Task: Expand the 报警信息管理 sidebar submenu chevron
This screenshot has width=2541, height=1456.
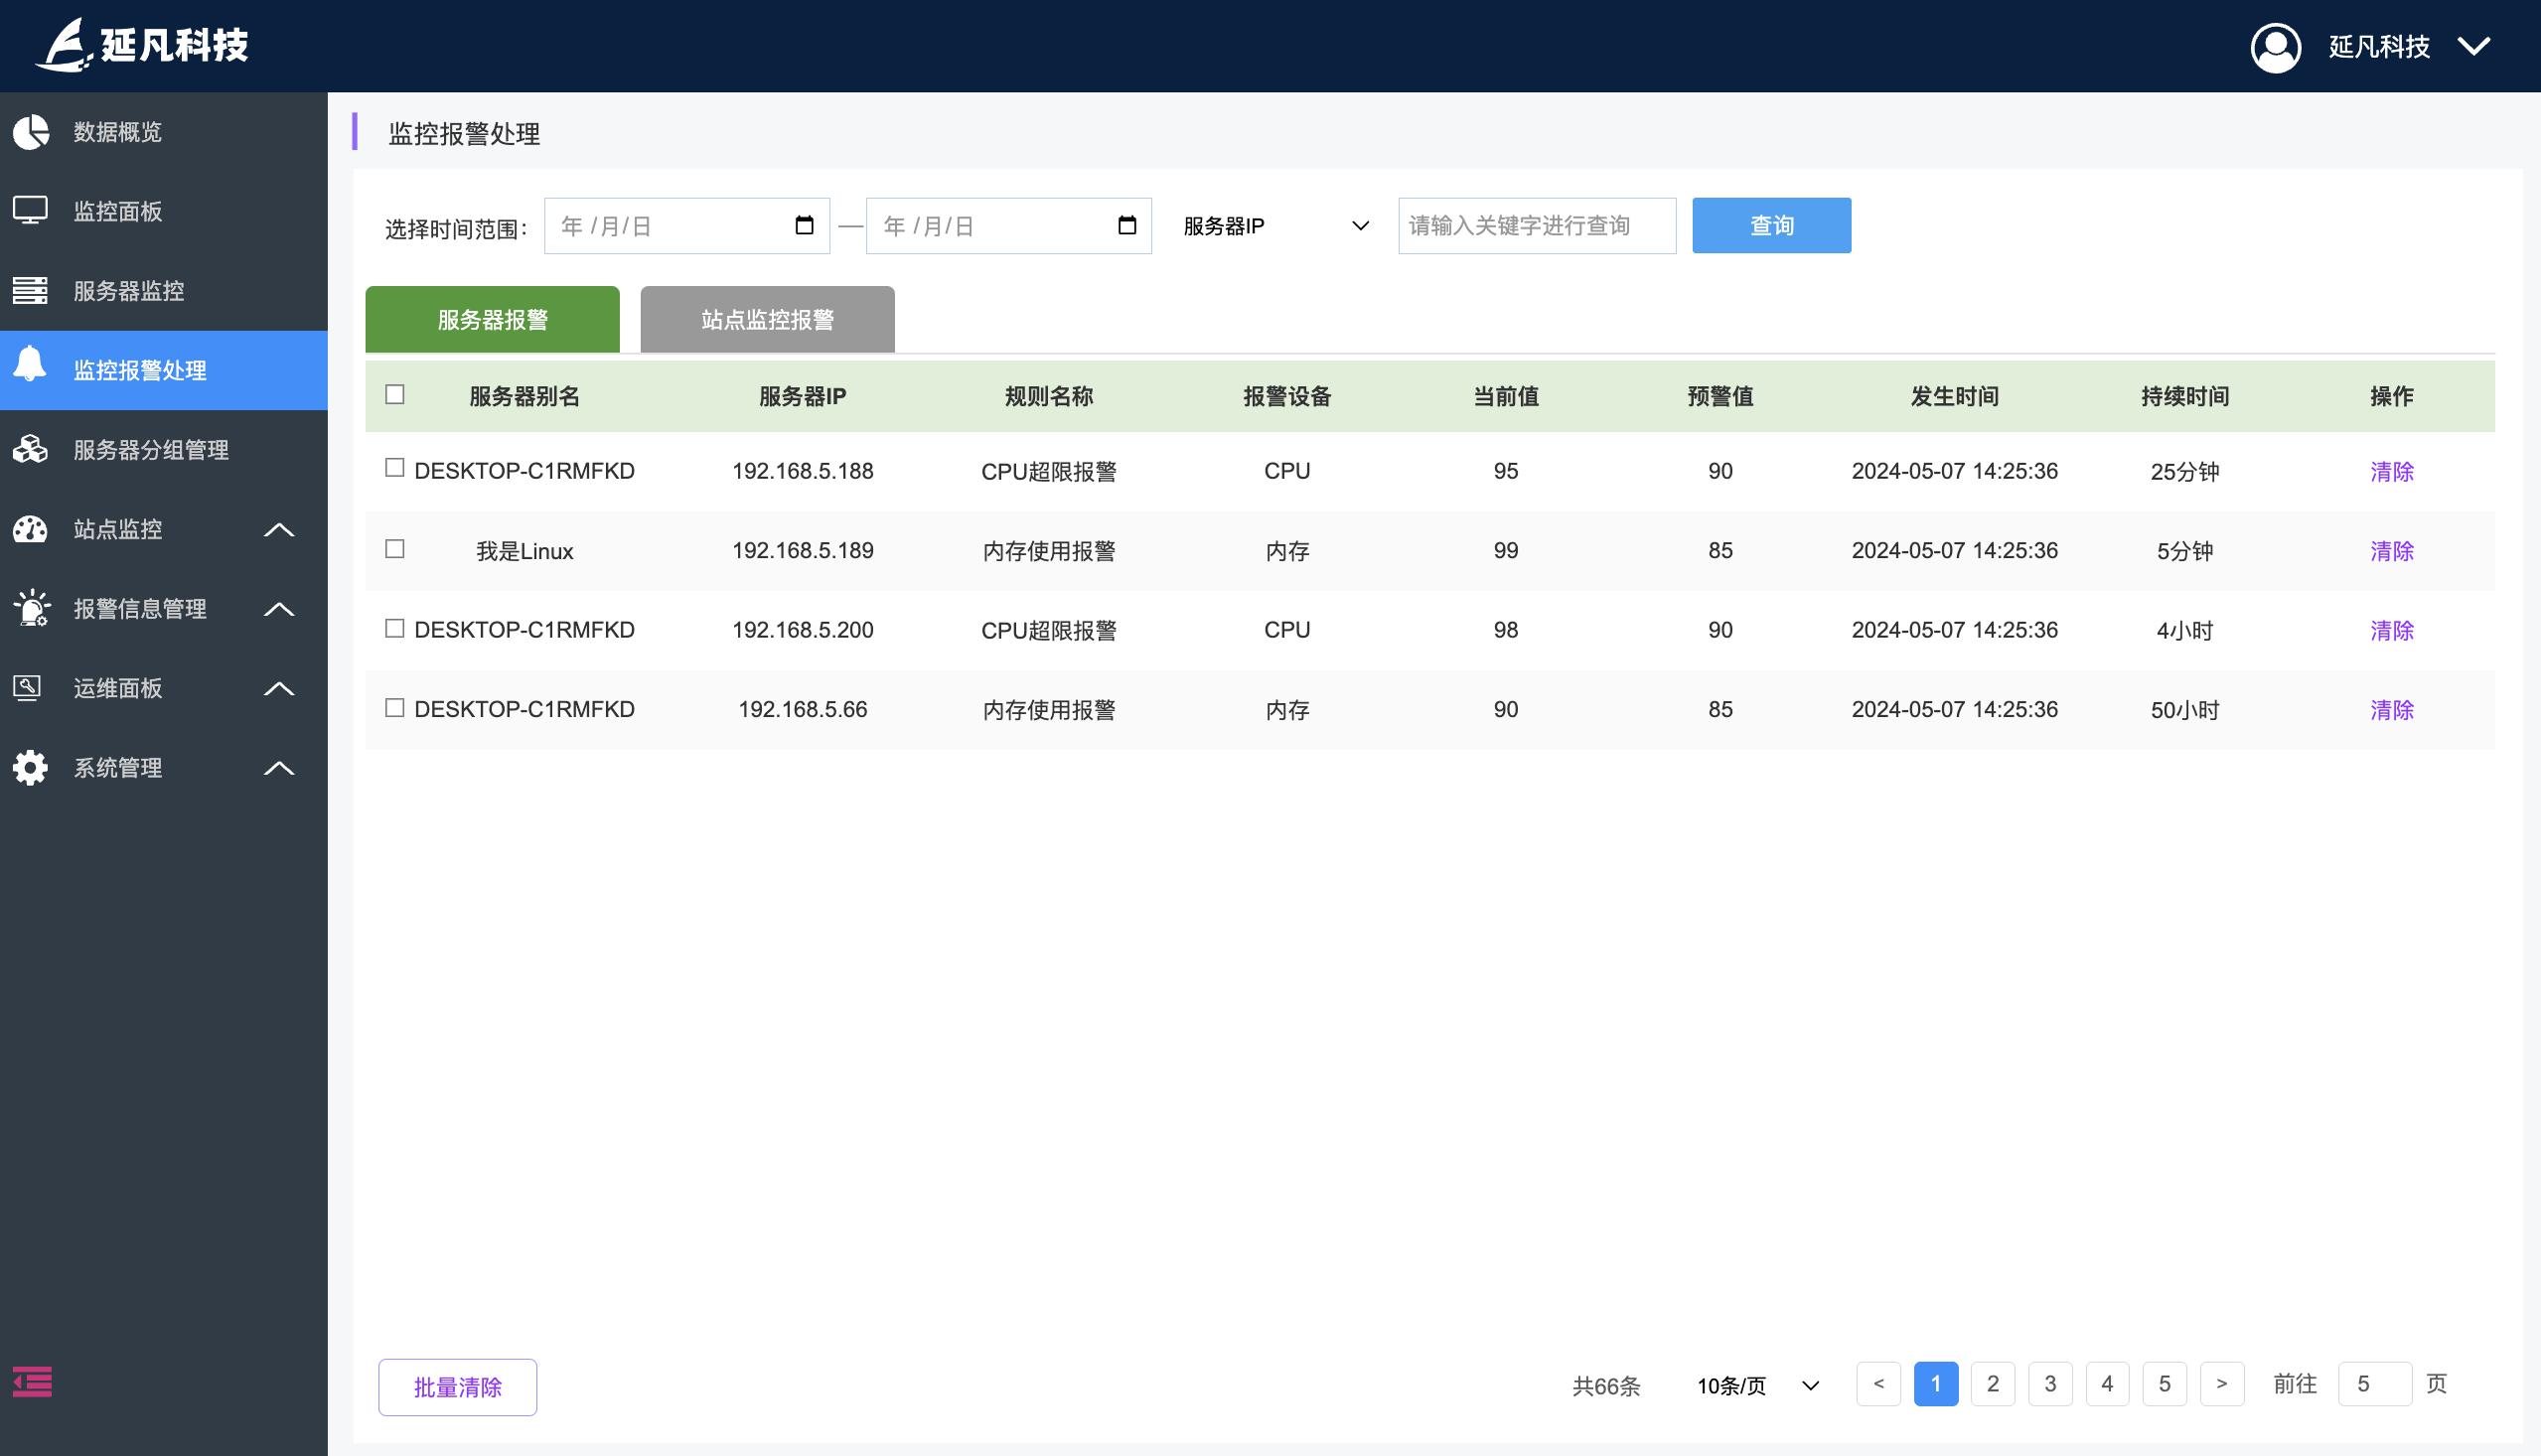Action: [279, 609]
